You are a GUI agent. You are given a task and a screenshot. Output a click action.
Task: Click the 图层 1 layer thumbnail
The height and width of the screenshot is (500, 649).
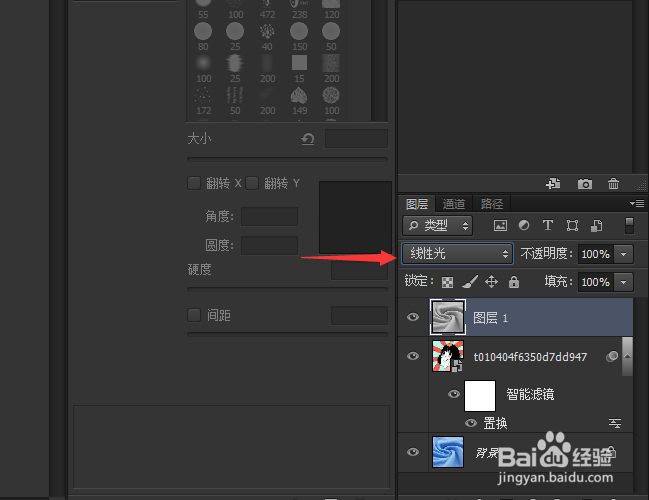pos(448,317)
